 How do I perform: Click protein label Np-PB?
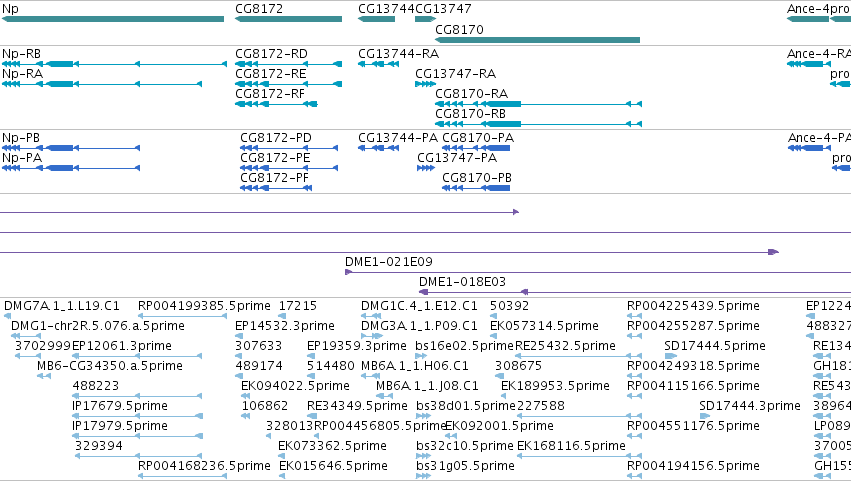[x=21, y=138]
